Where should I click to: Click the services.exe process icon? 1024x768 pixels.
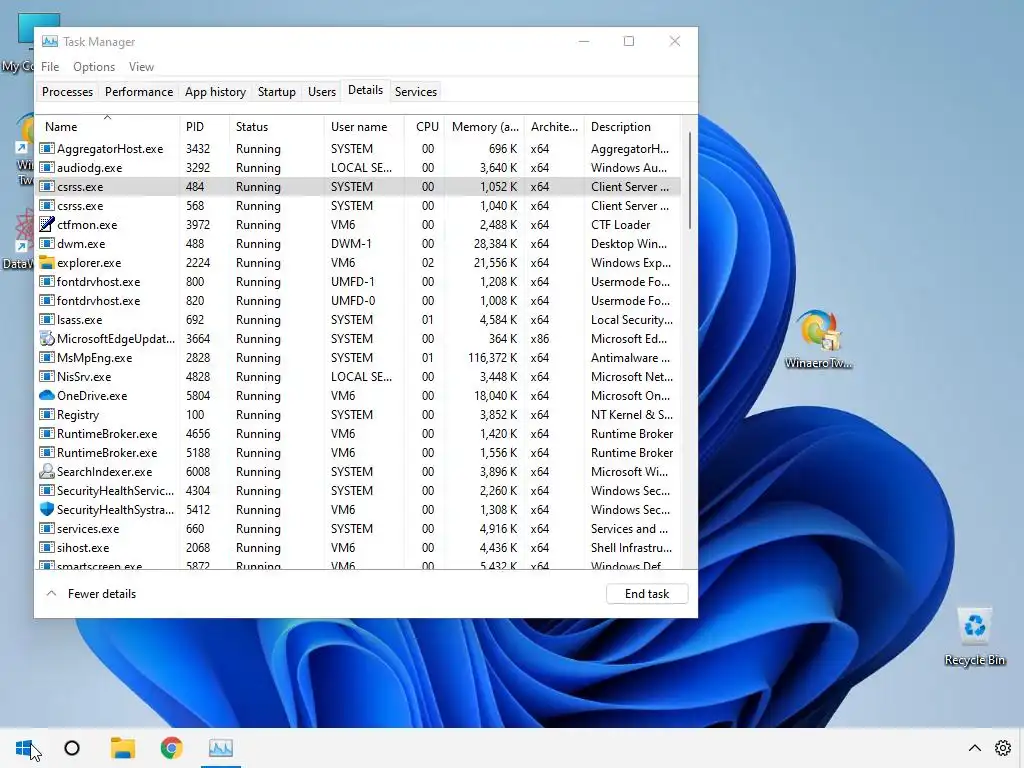click(46, 528)
